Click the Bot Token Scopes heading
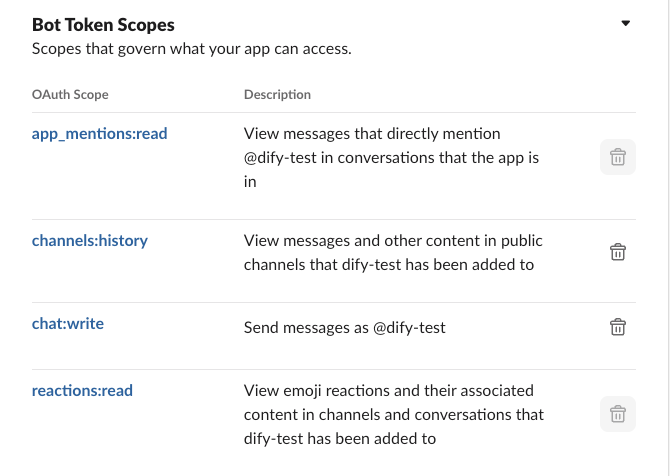This screenshot has width=670, height=476. [103, 25]
